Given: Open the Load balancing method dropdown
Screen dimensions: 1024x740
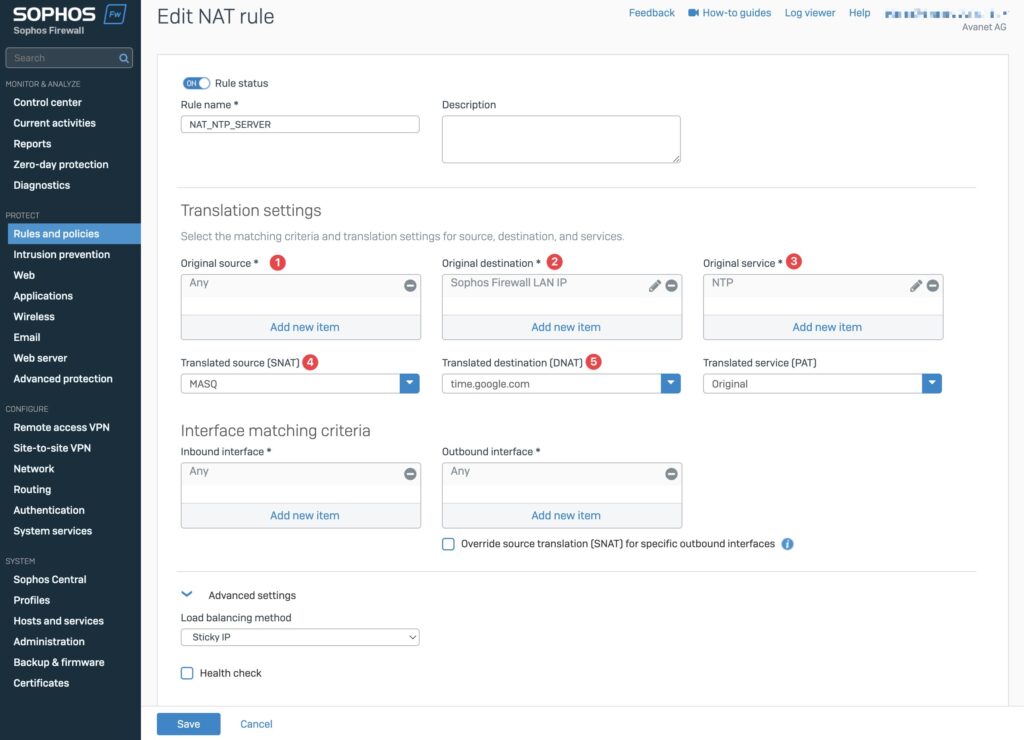Looking at the screenshot, I should coord(299,636).
